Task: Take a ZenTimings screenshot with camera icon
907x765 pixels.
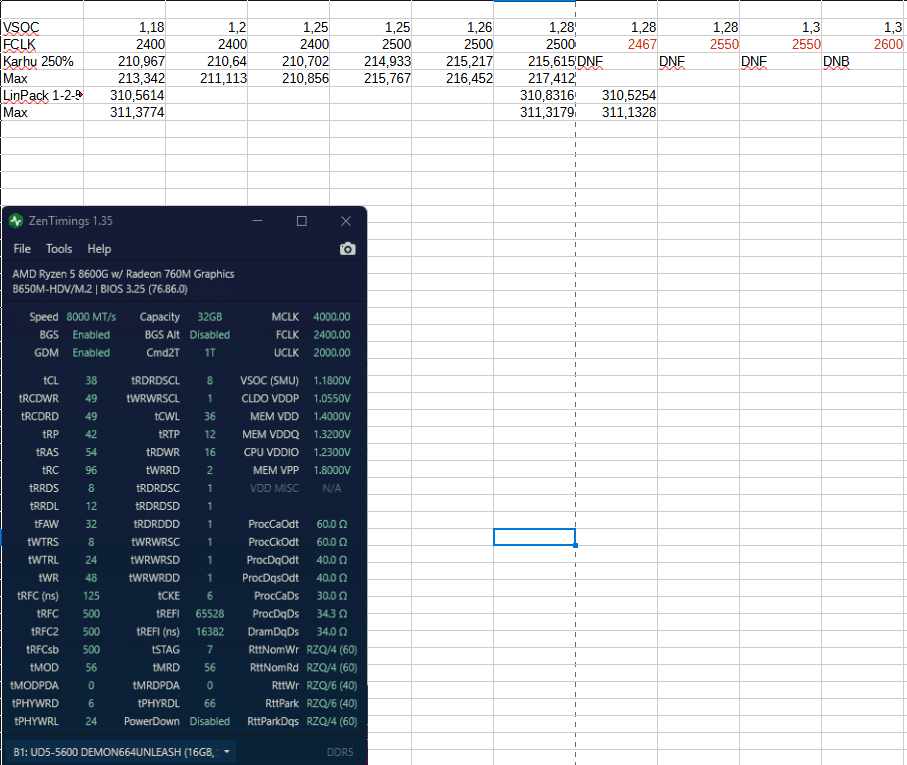Action: [347, 249]
